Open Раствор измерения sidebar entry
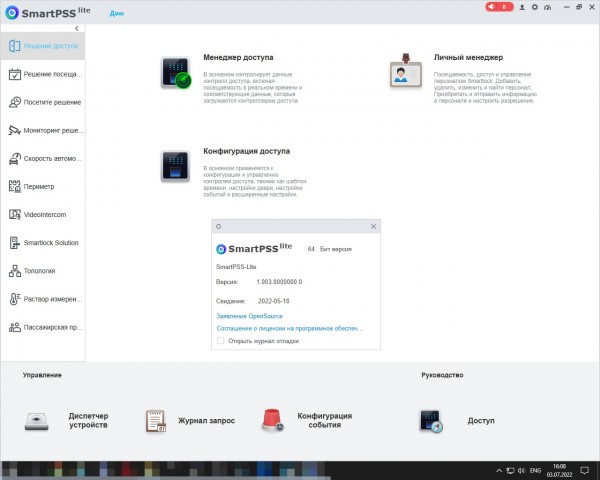The width and height of the screenshot is (600, 480). pos(43,299)
